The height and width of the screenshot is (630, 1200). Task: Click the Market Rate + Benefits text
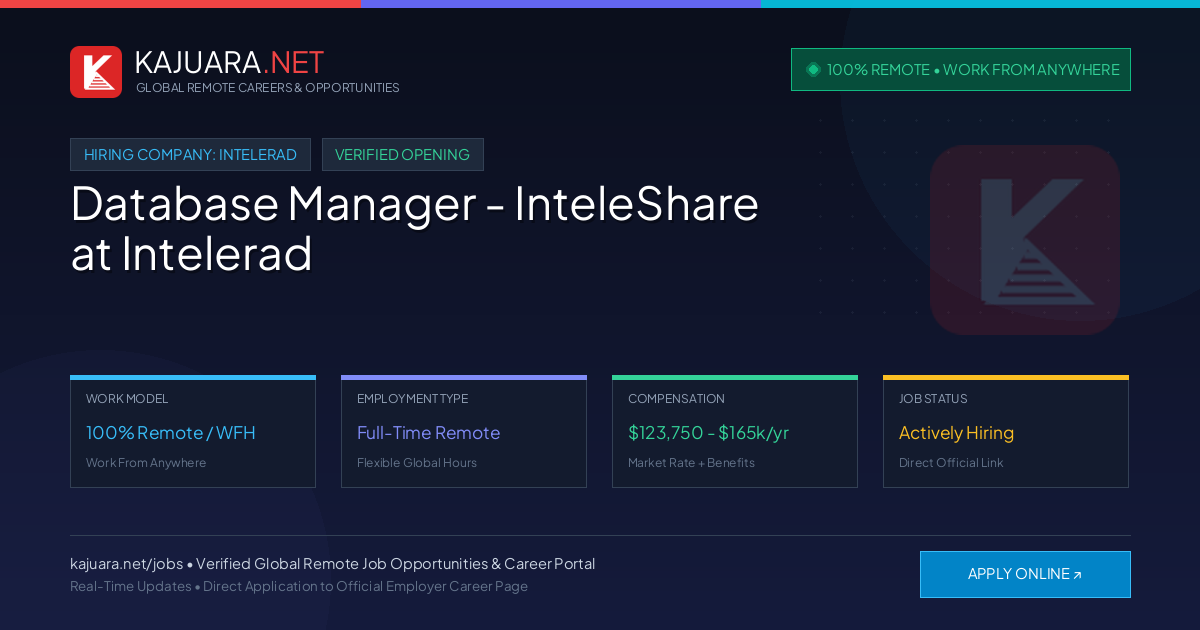point(691,463)
